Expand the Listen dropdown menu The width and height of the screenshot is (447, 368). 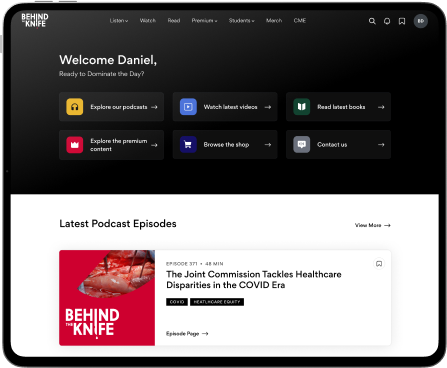(x=119, y=21)
